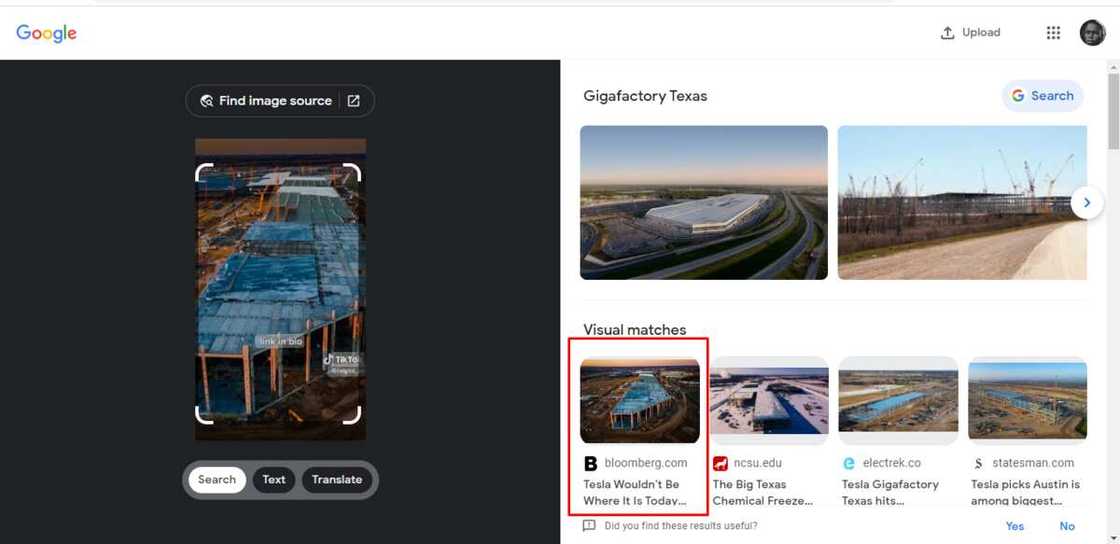Answer No to results useful
This screenshot has height=544, width=1120.
pos(1067,526)
